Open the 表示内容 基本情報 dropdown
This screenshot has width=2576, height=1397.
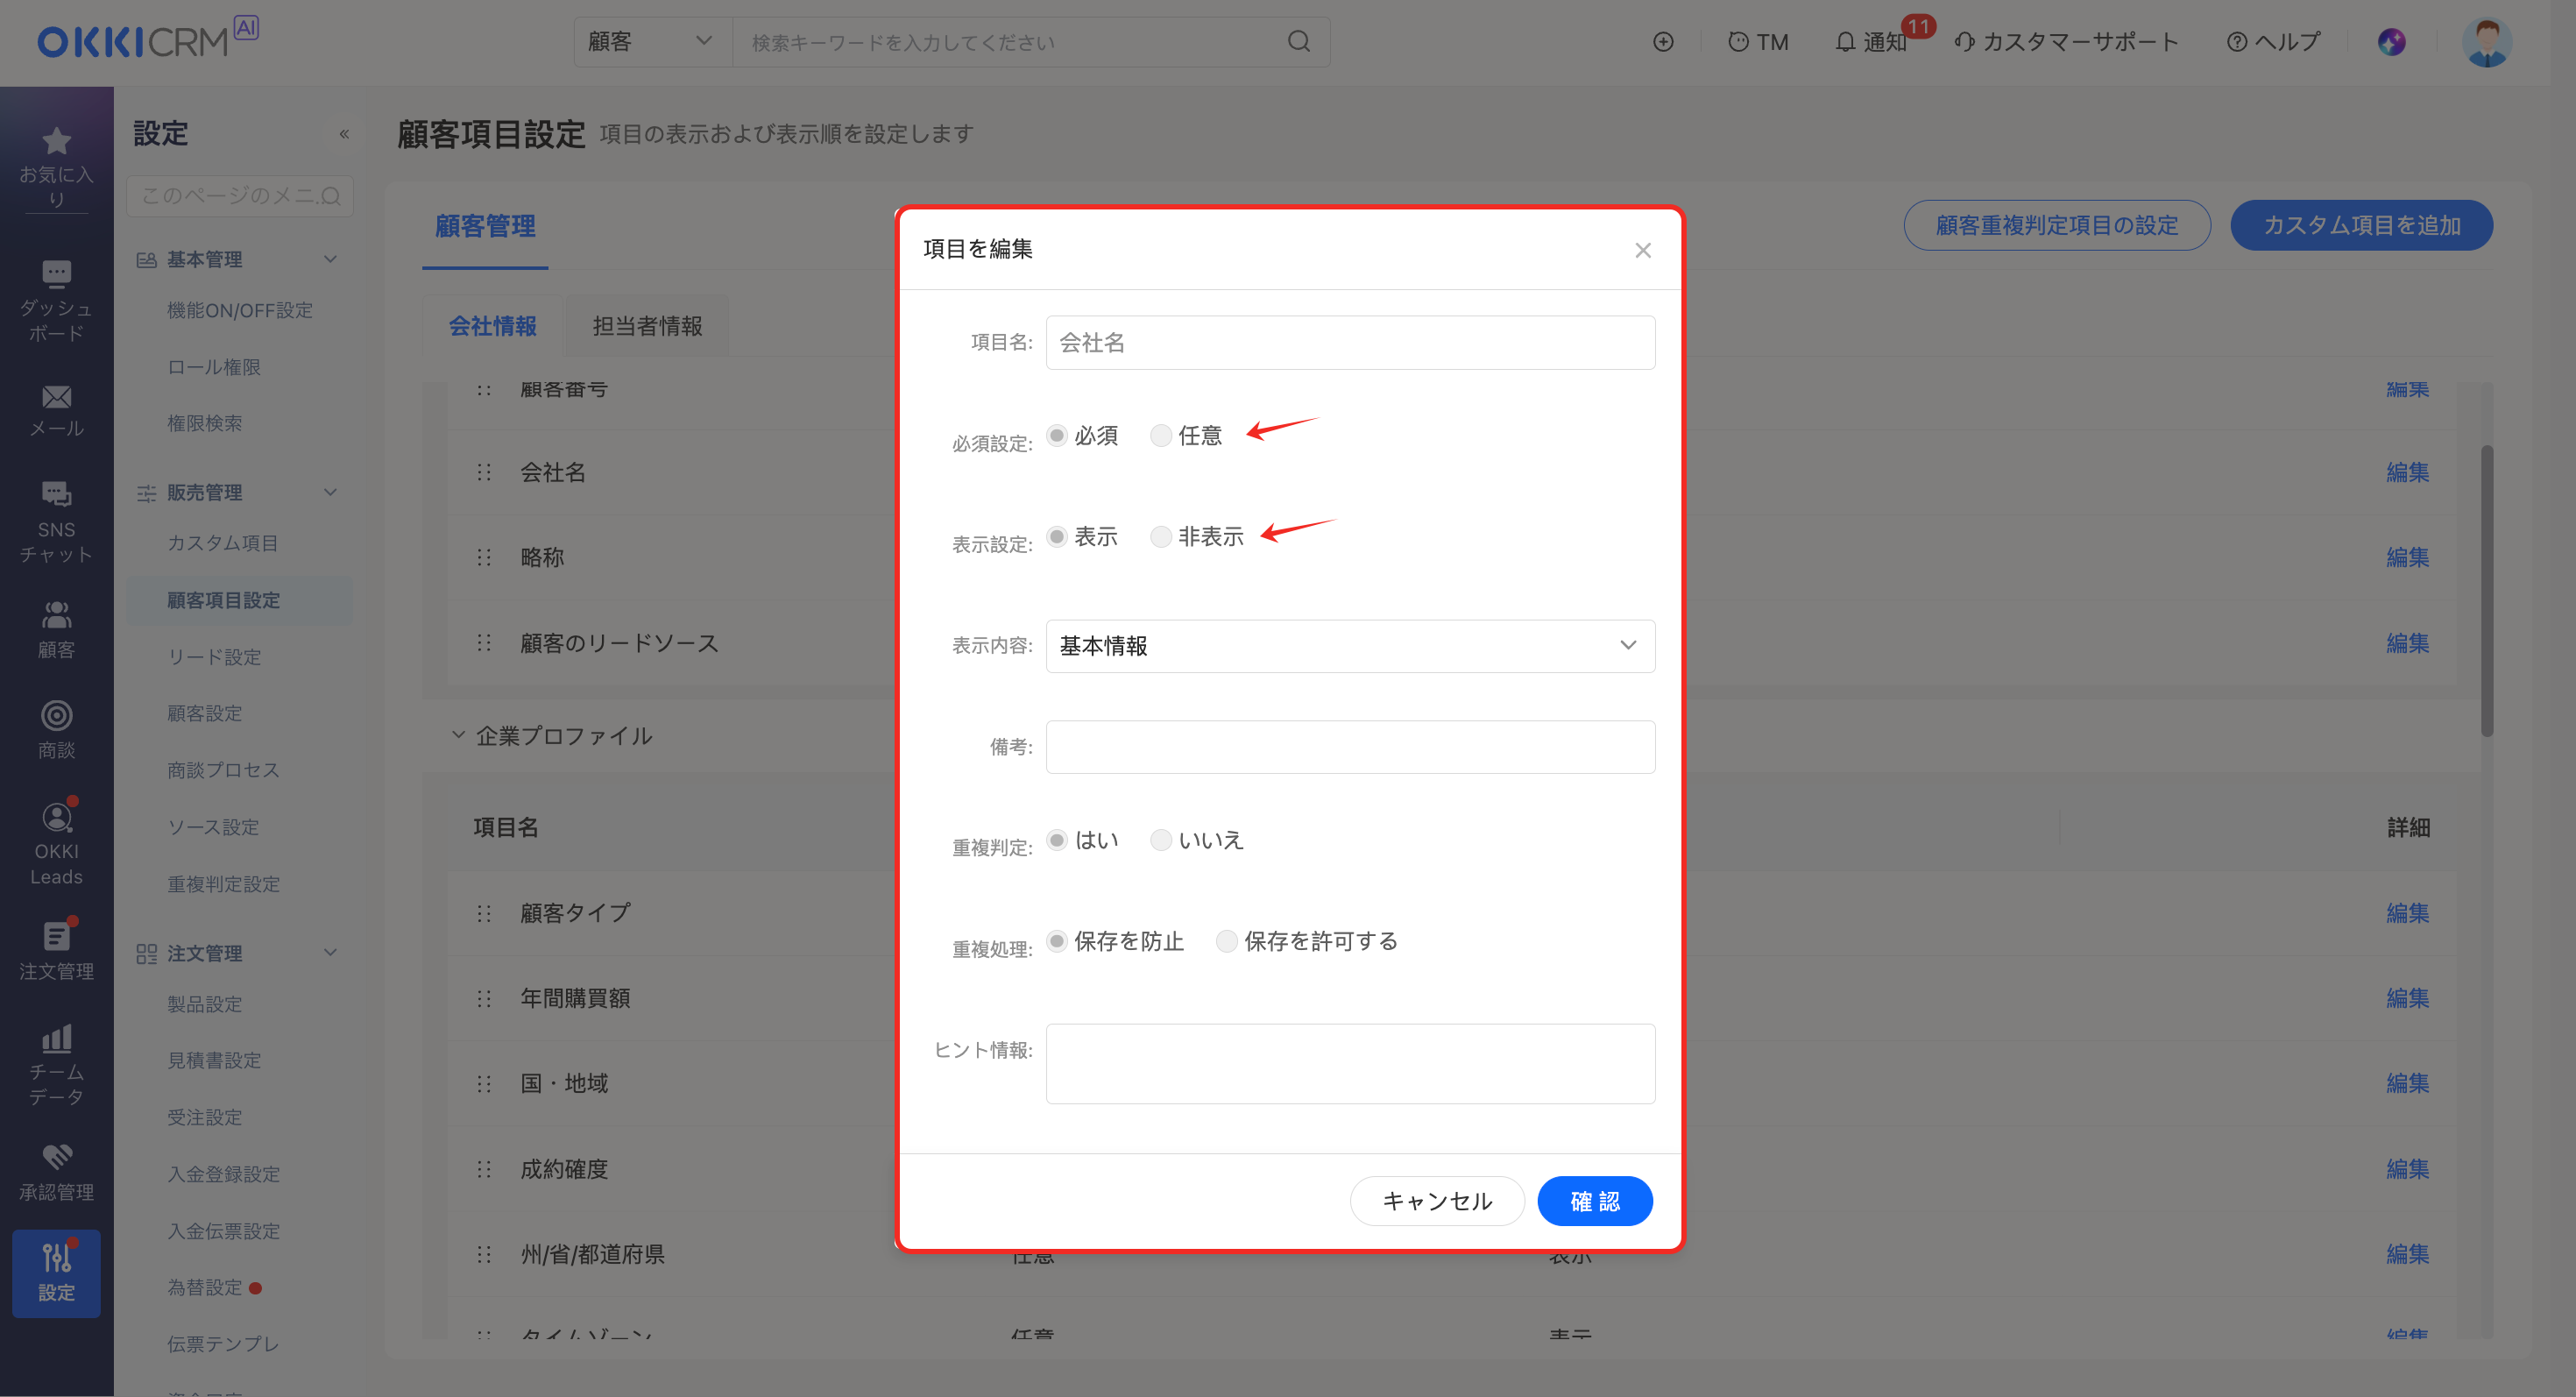click(x=1349, y=646)
